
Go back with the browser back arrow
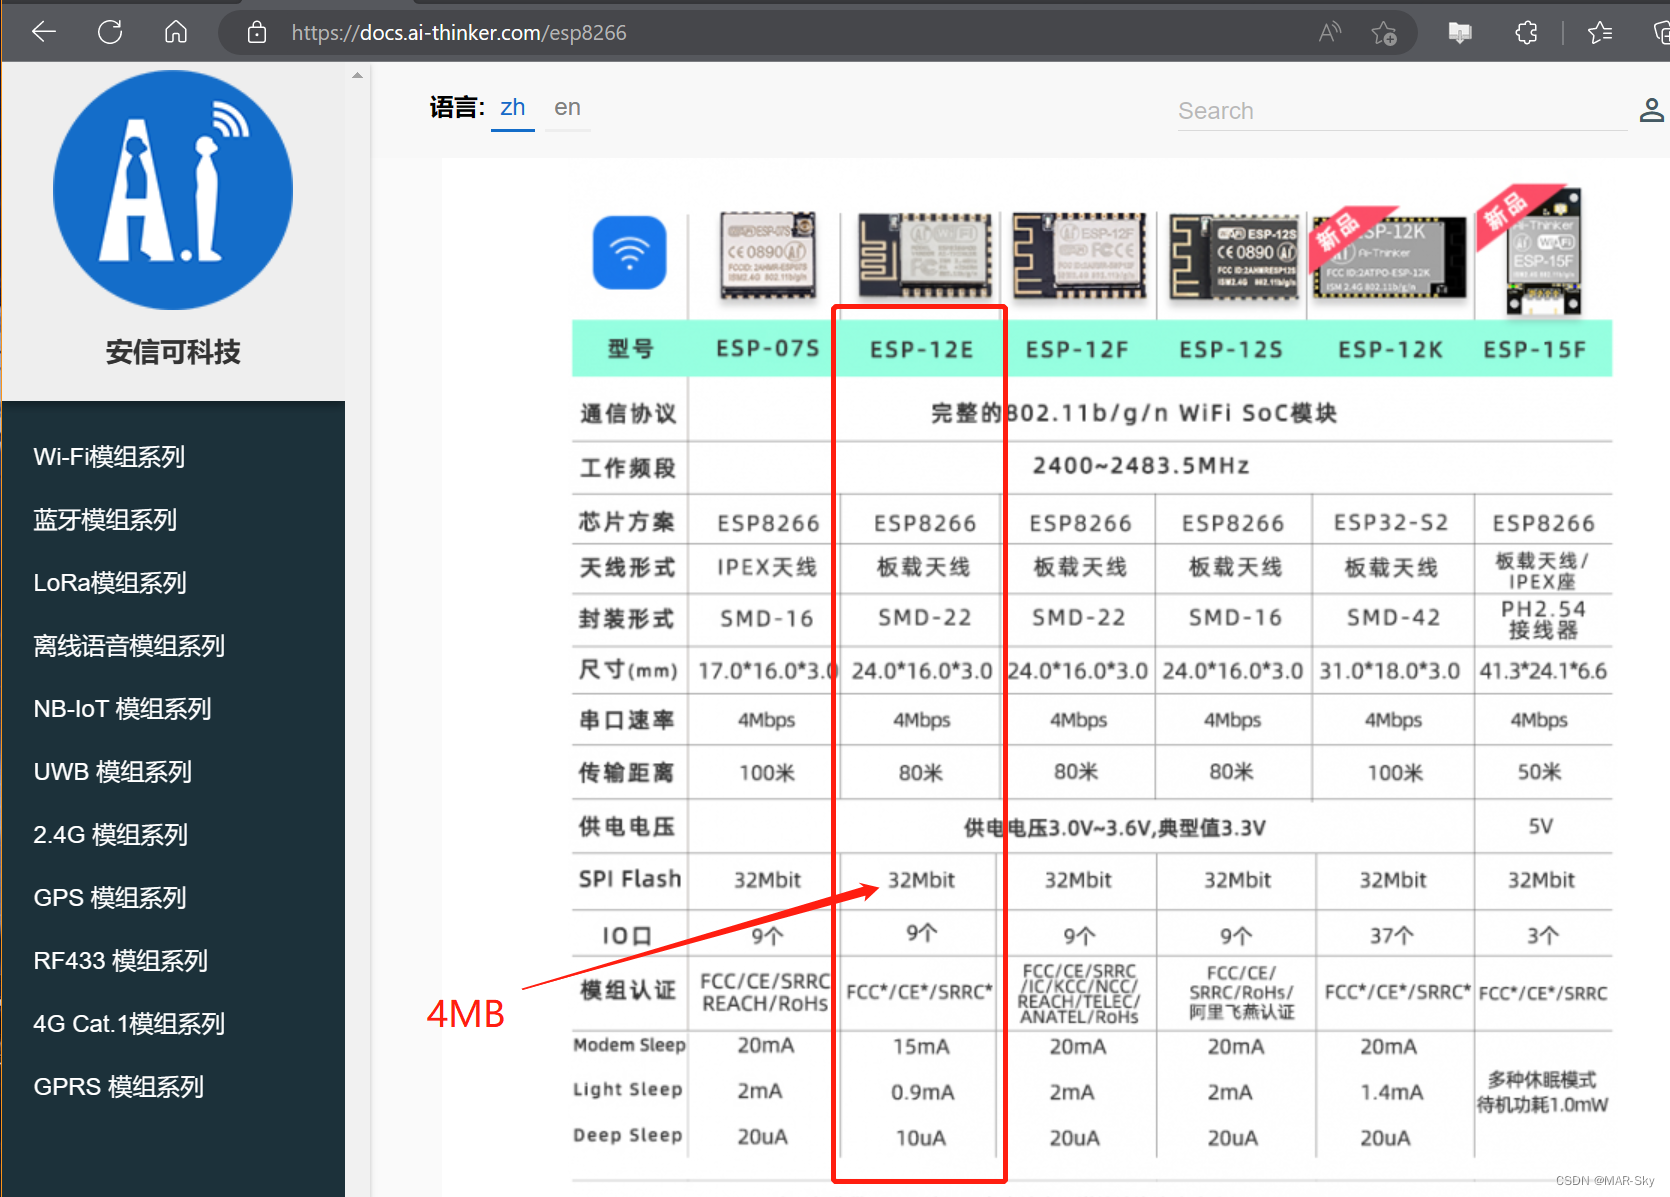[43, 32]
